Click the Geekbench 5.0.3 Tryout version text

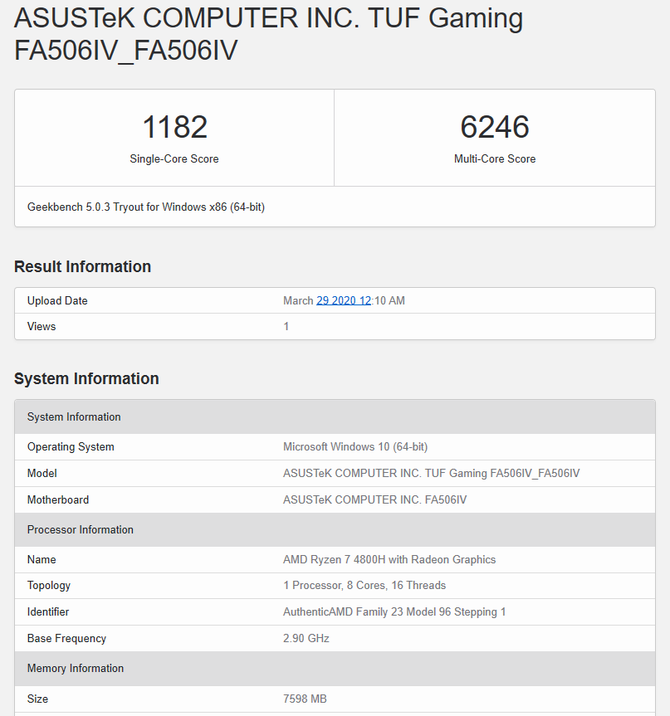[x=146, y=207]
